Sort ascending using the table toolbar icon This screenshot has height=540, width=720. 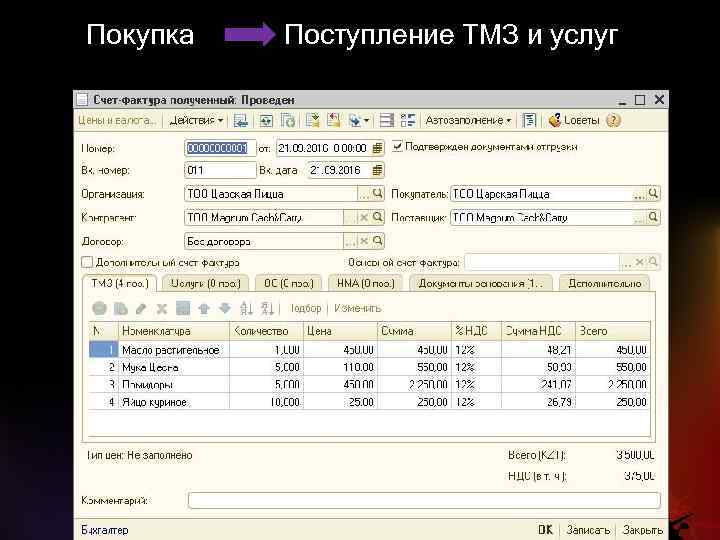246,308
